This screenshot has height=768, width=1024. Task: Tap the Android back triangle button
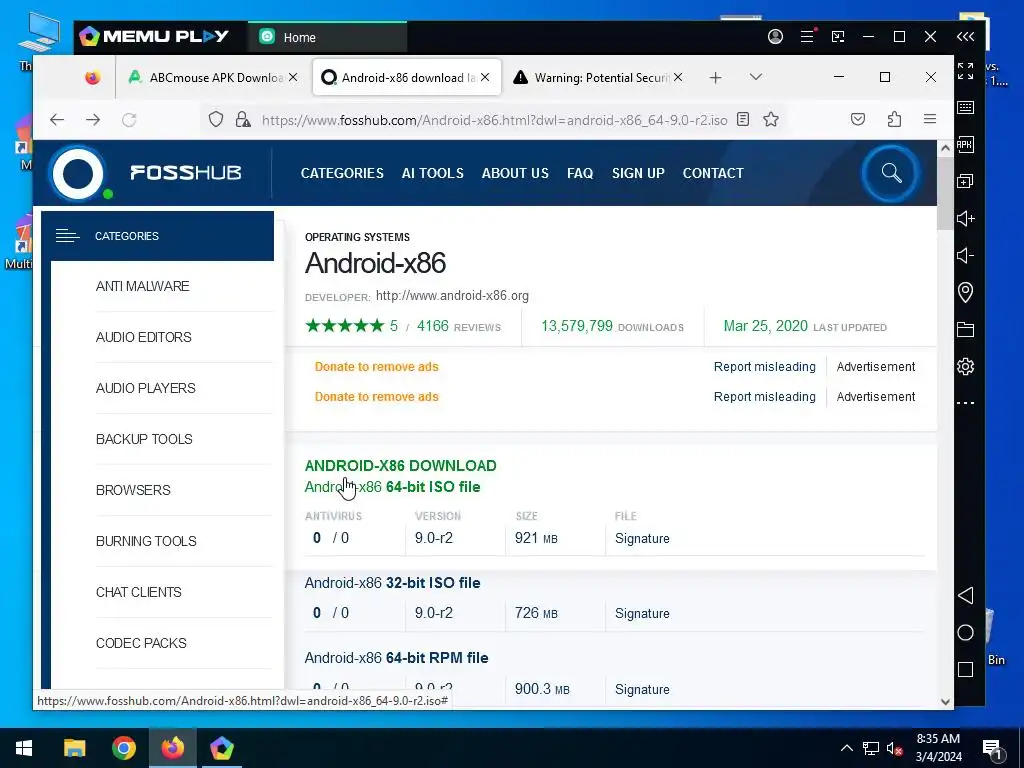pos(965,595)
